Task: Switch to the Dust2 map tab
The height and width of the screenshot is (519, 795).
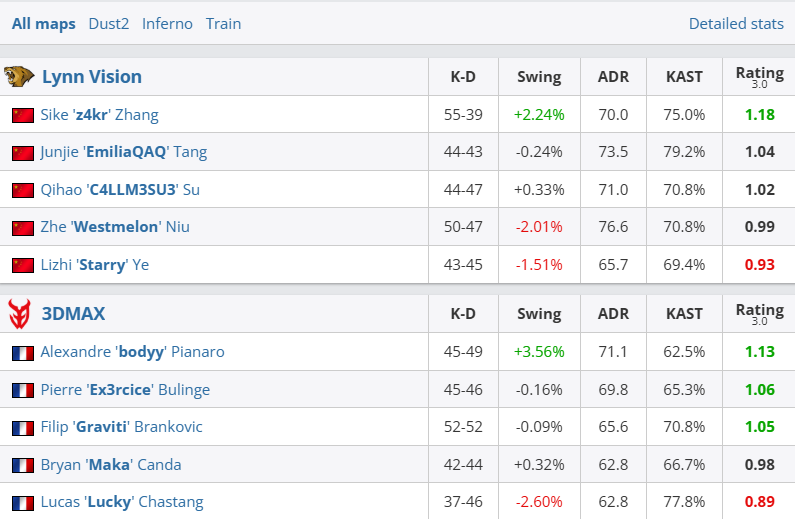Action: point(109,23)
